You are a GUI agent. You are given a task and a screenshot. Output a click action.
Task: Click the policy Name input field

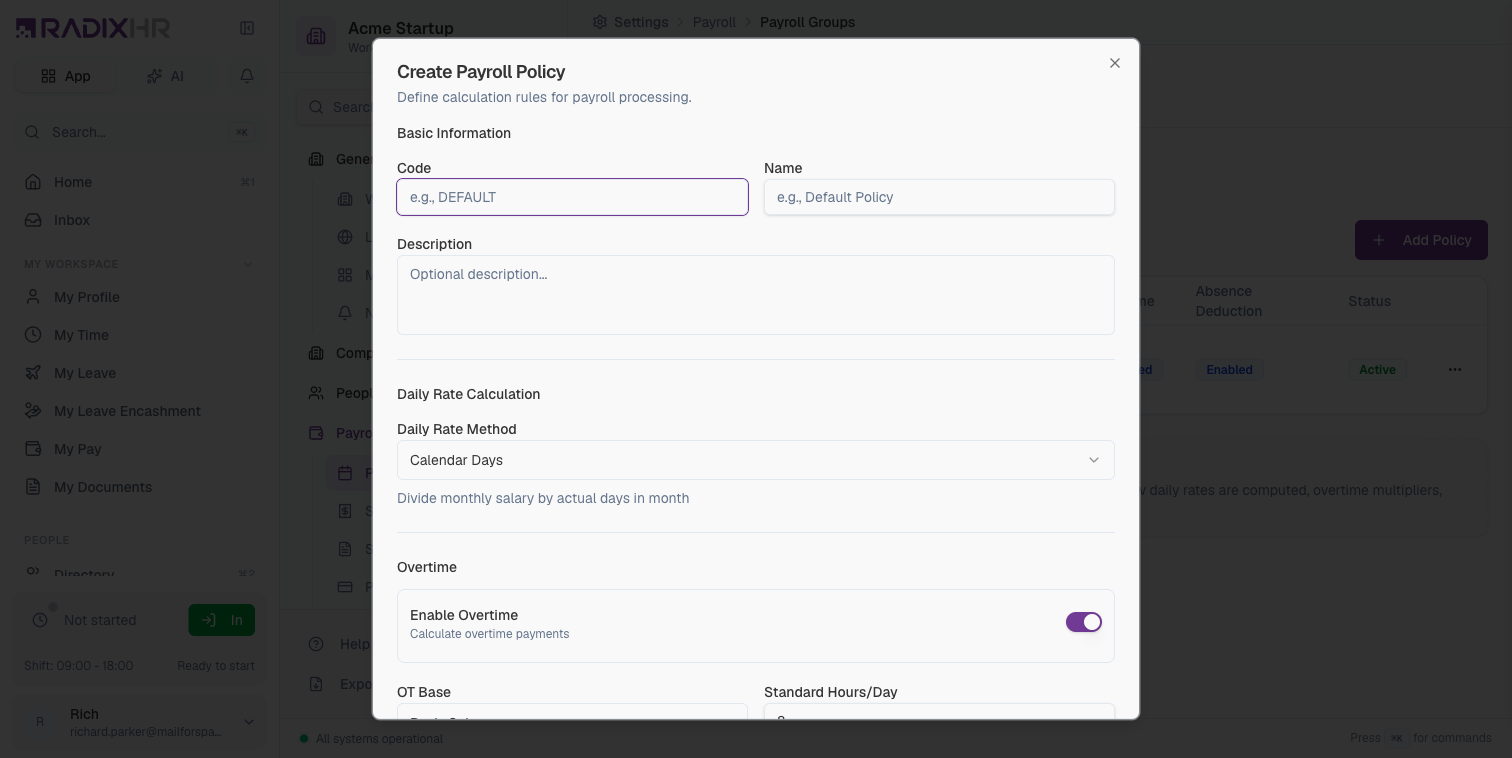tap(939, 197)
